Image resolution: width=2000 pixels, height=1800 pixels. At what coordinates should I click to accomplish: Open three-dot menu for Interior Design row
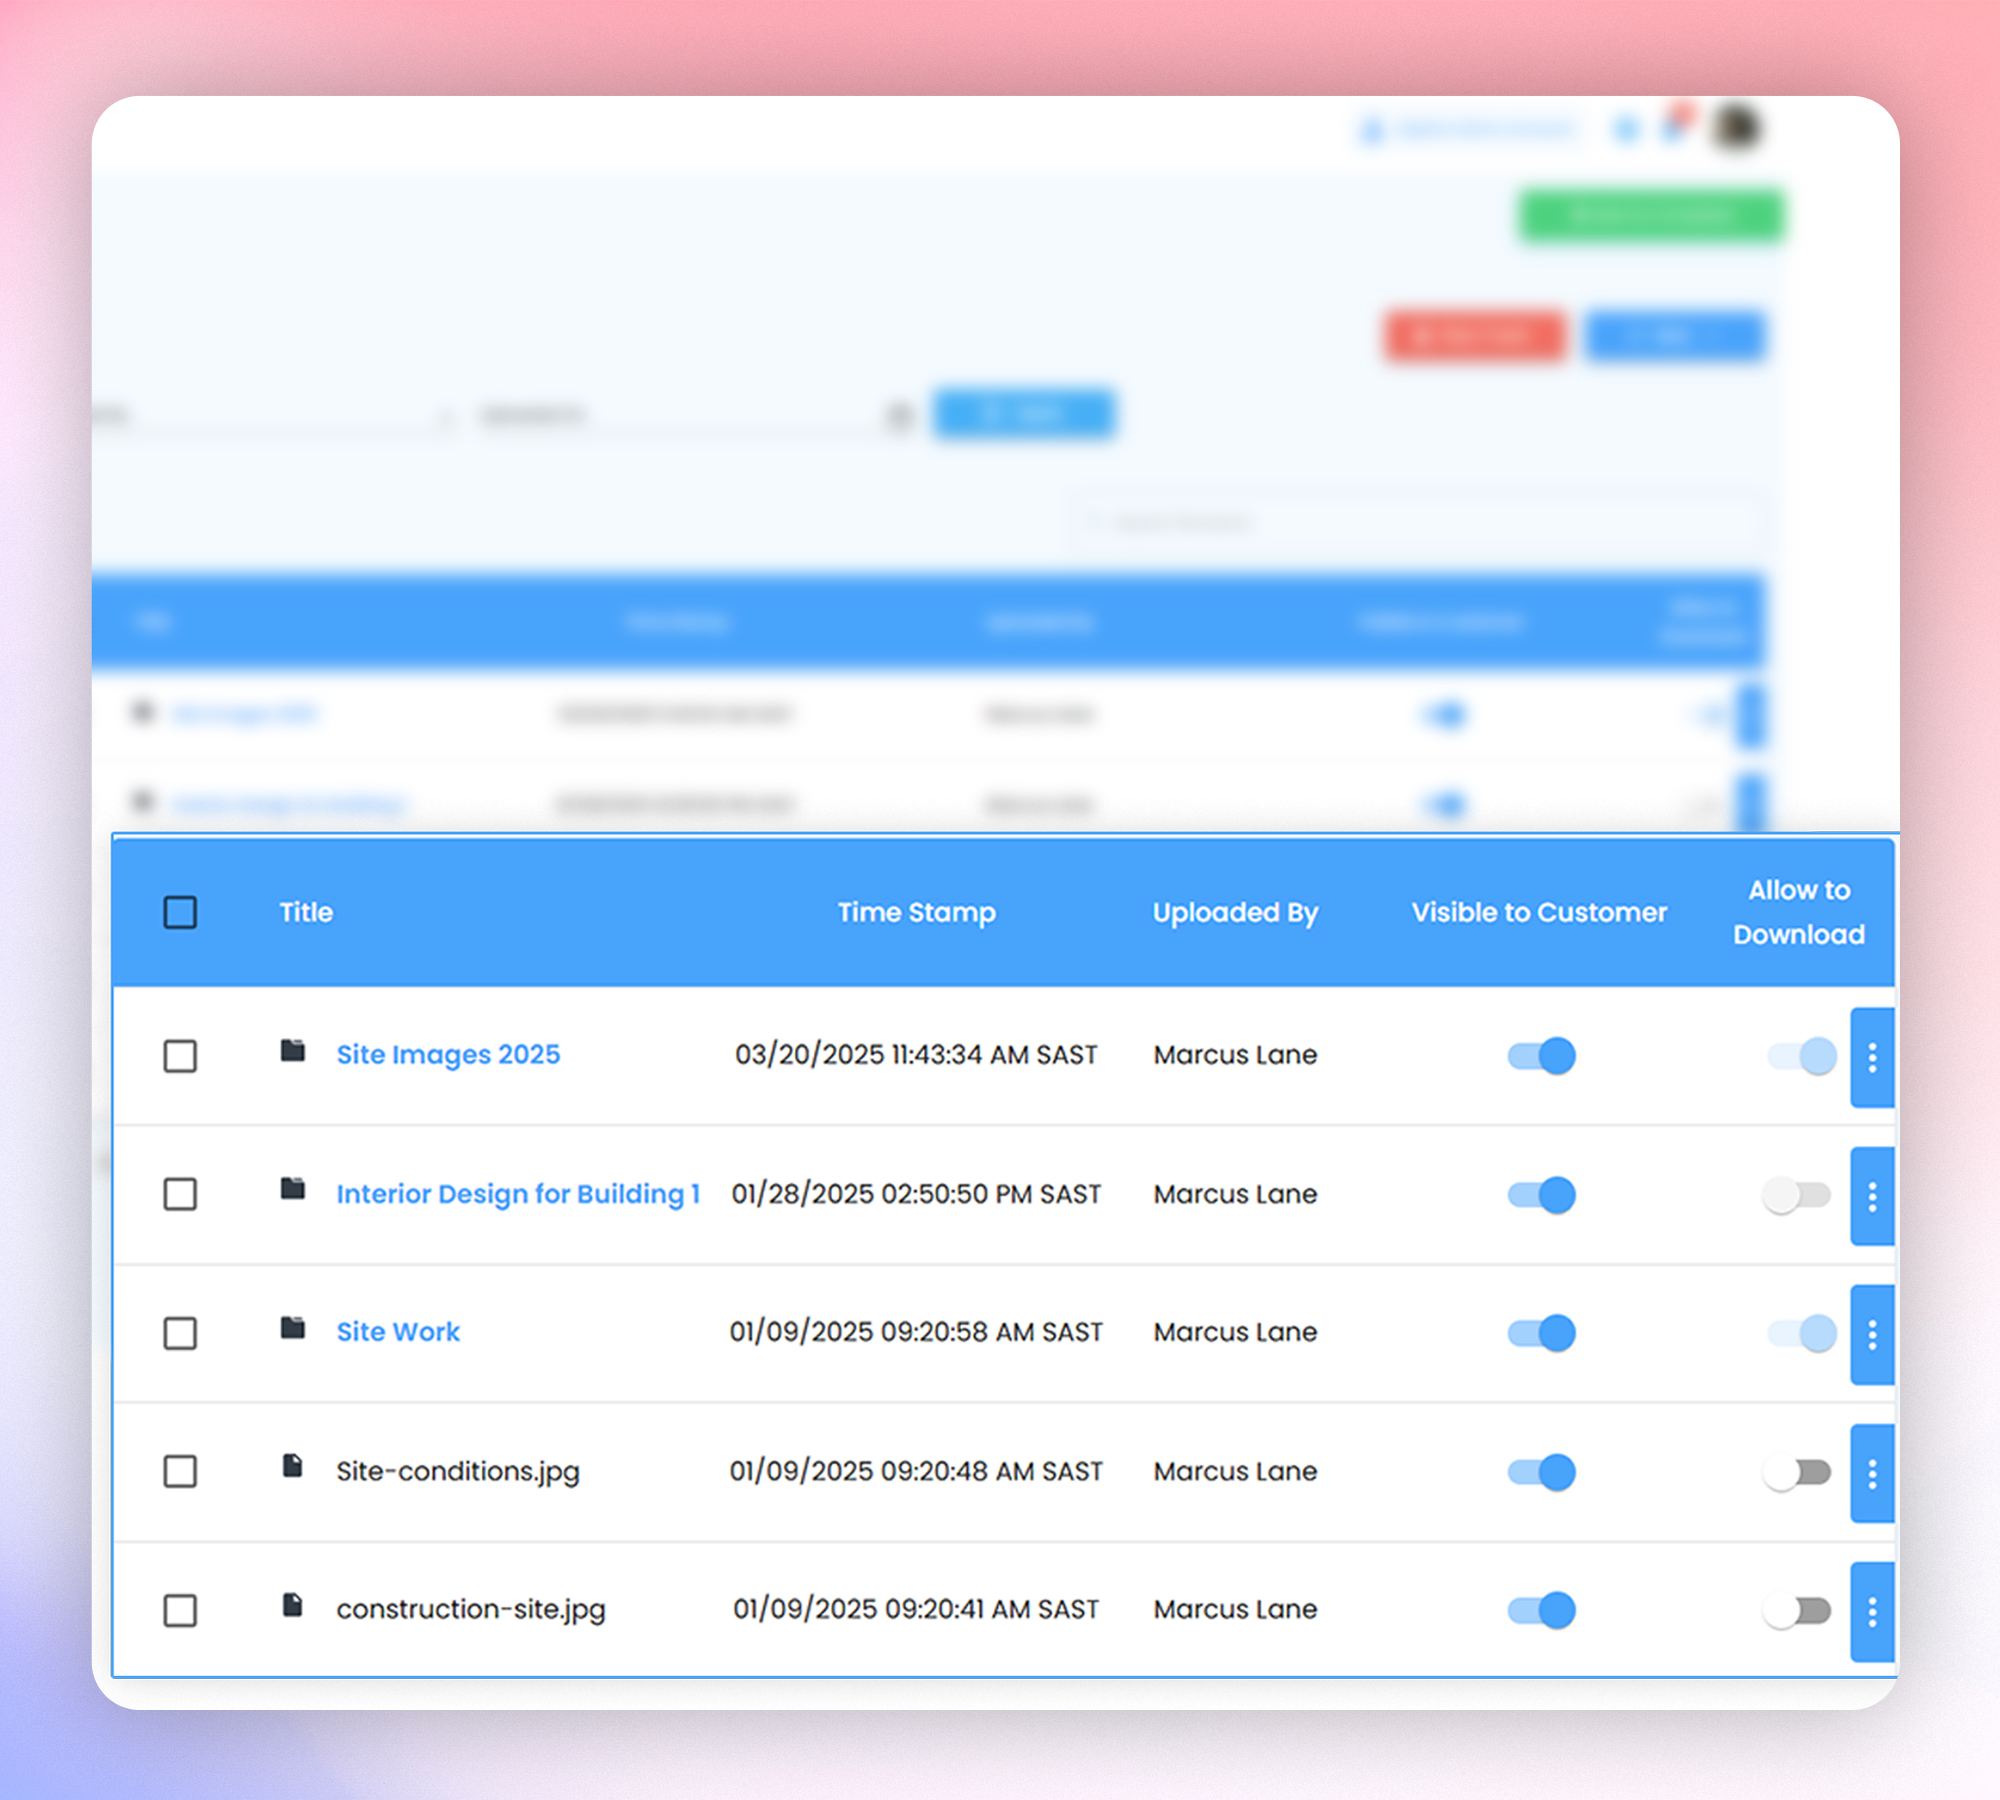1872,1196
